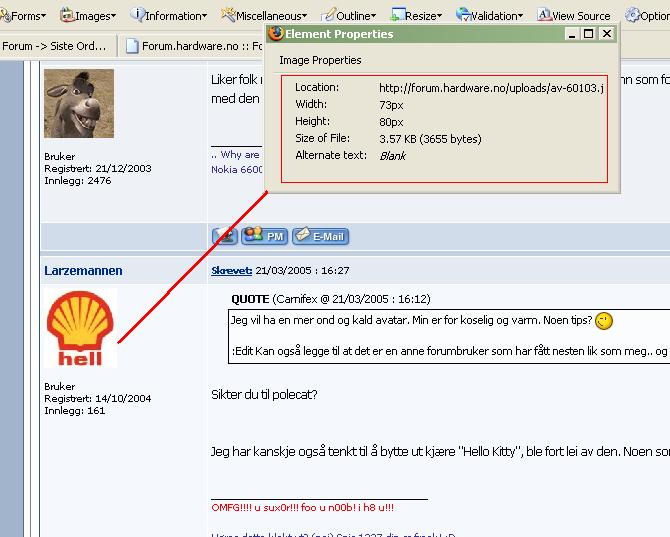This screenshot has height=537, width=670.
Task: Click the Firefox icon in Element Properties title
Action: point(276,33)
